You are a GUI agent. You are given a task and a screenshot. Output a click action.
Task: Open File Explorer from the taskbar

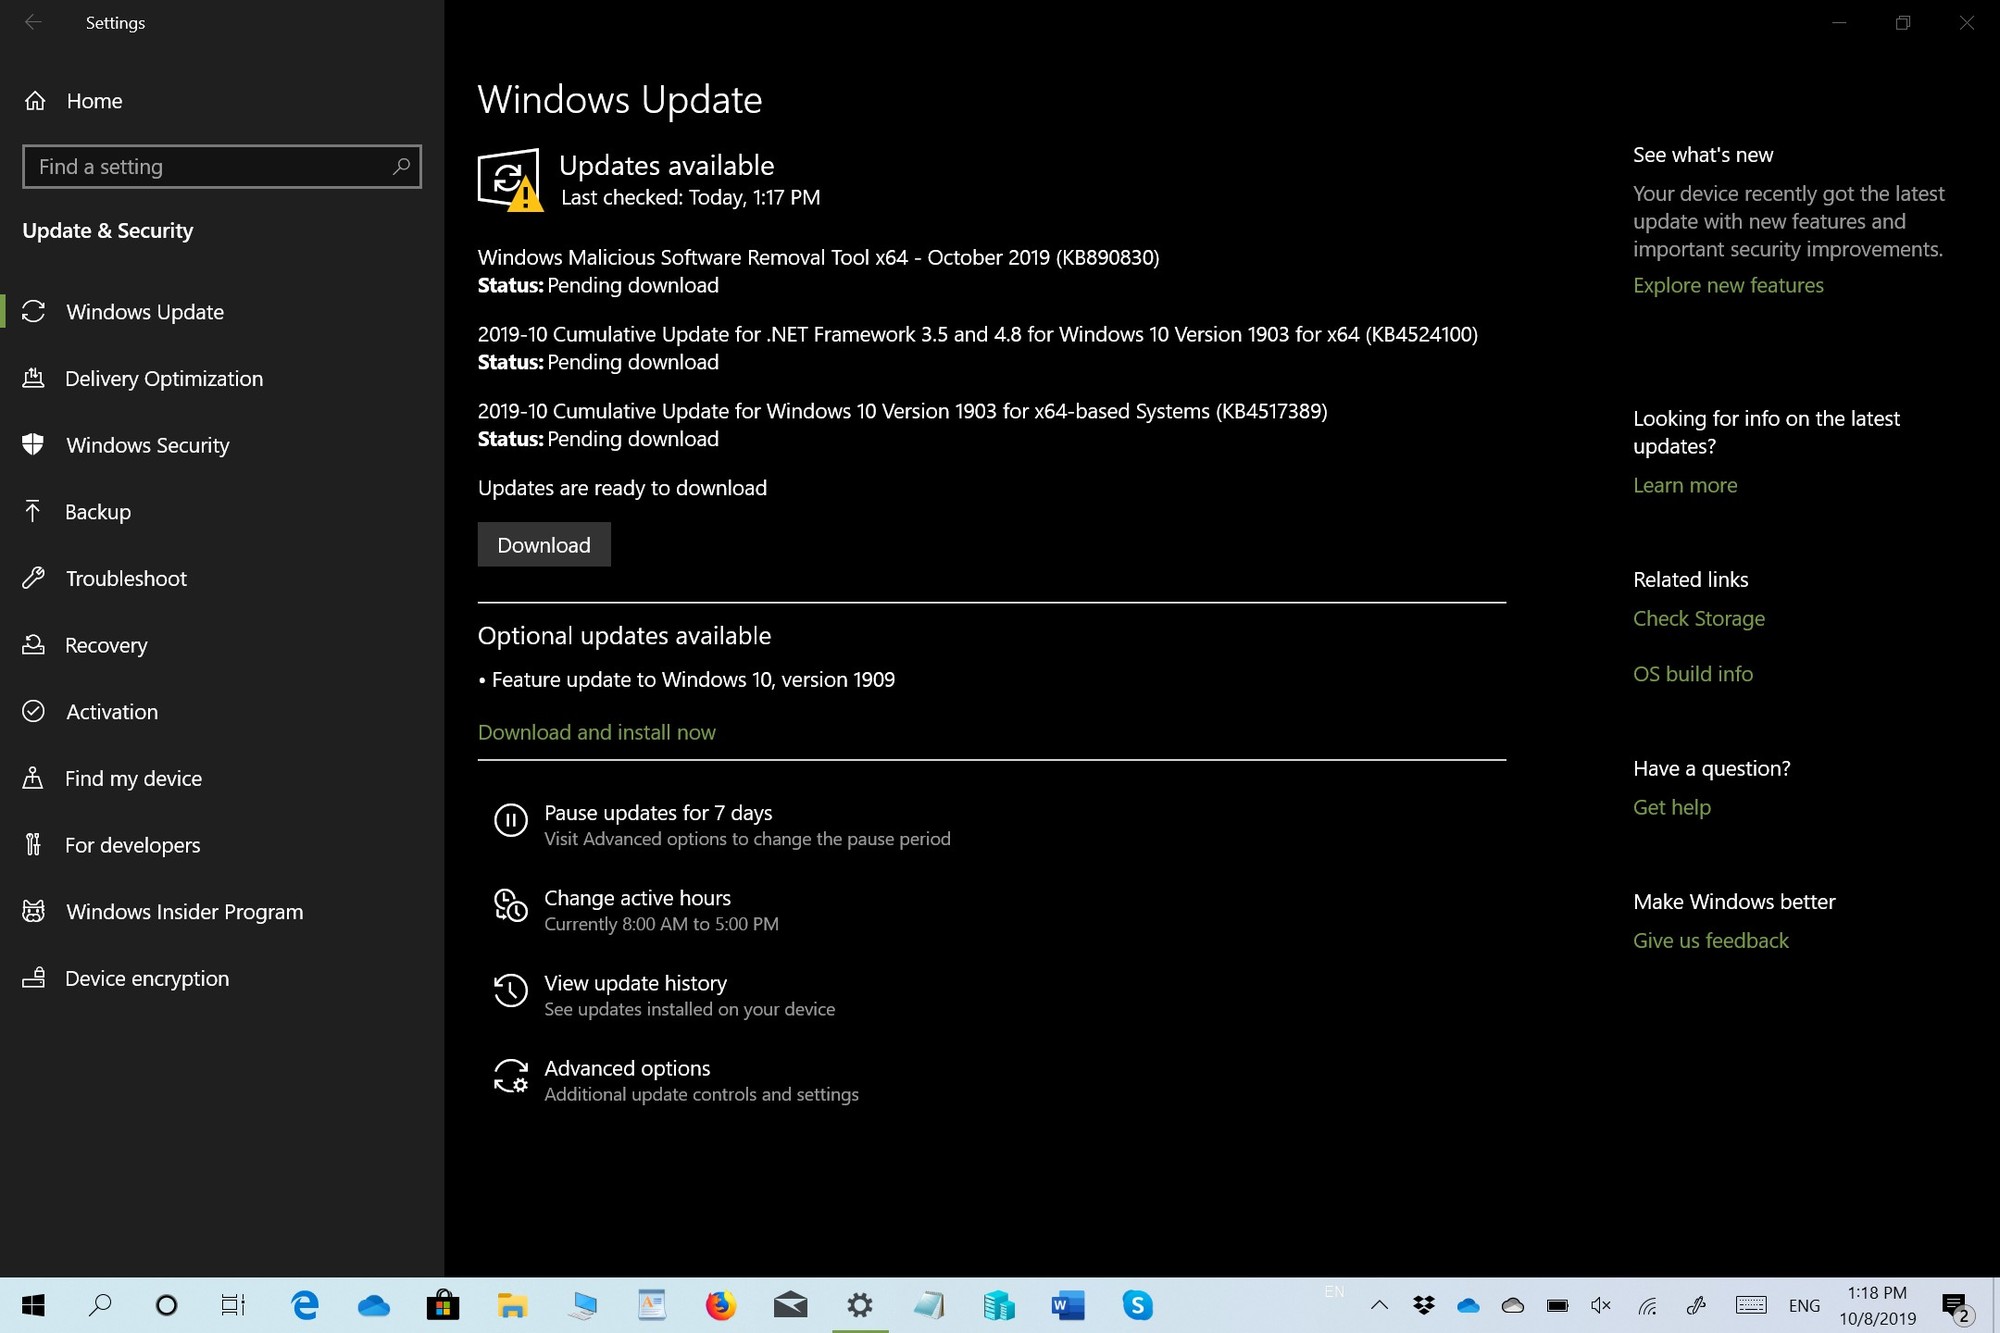512,1305
